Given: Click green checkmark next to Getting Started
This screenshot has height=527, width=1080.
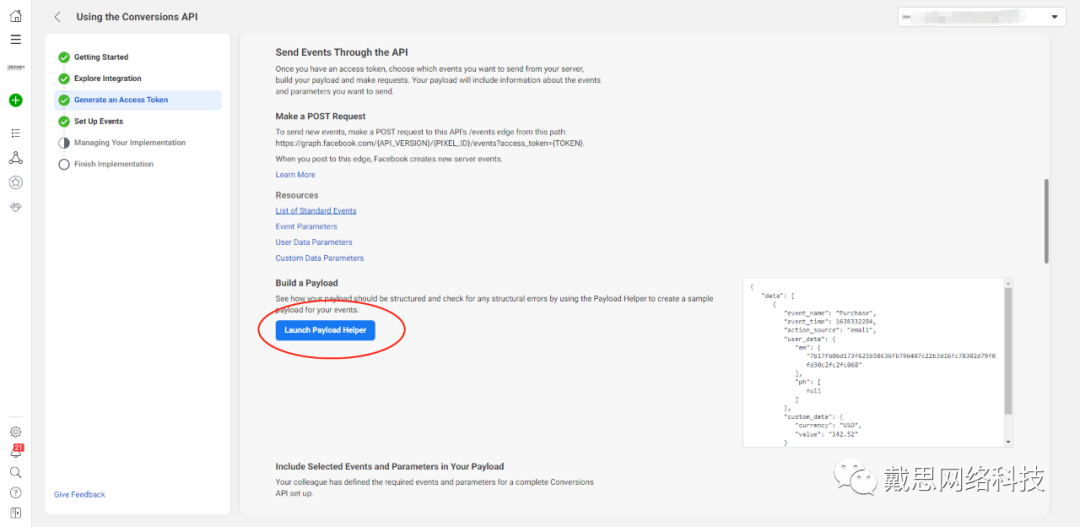Looking at the screenshot, I should point(64,57).
